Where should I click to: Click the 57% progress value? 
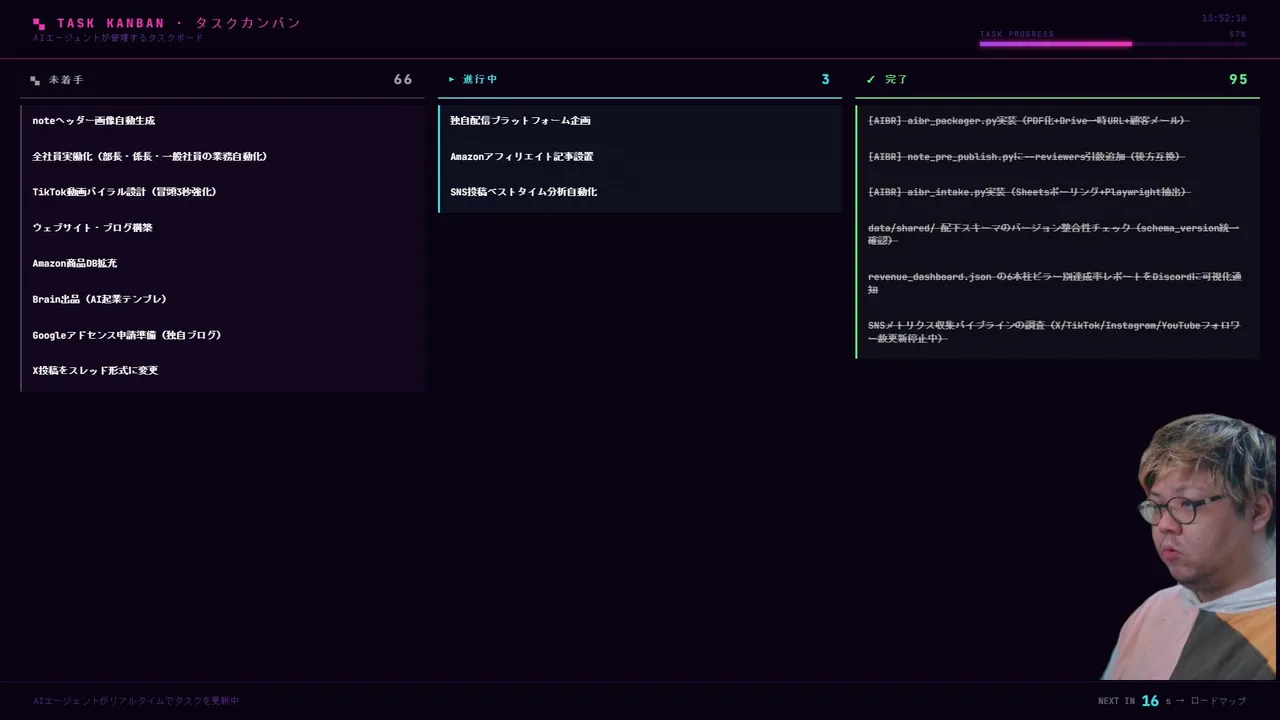pos(1238,34)
